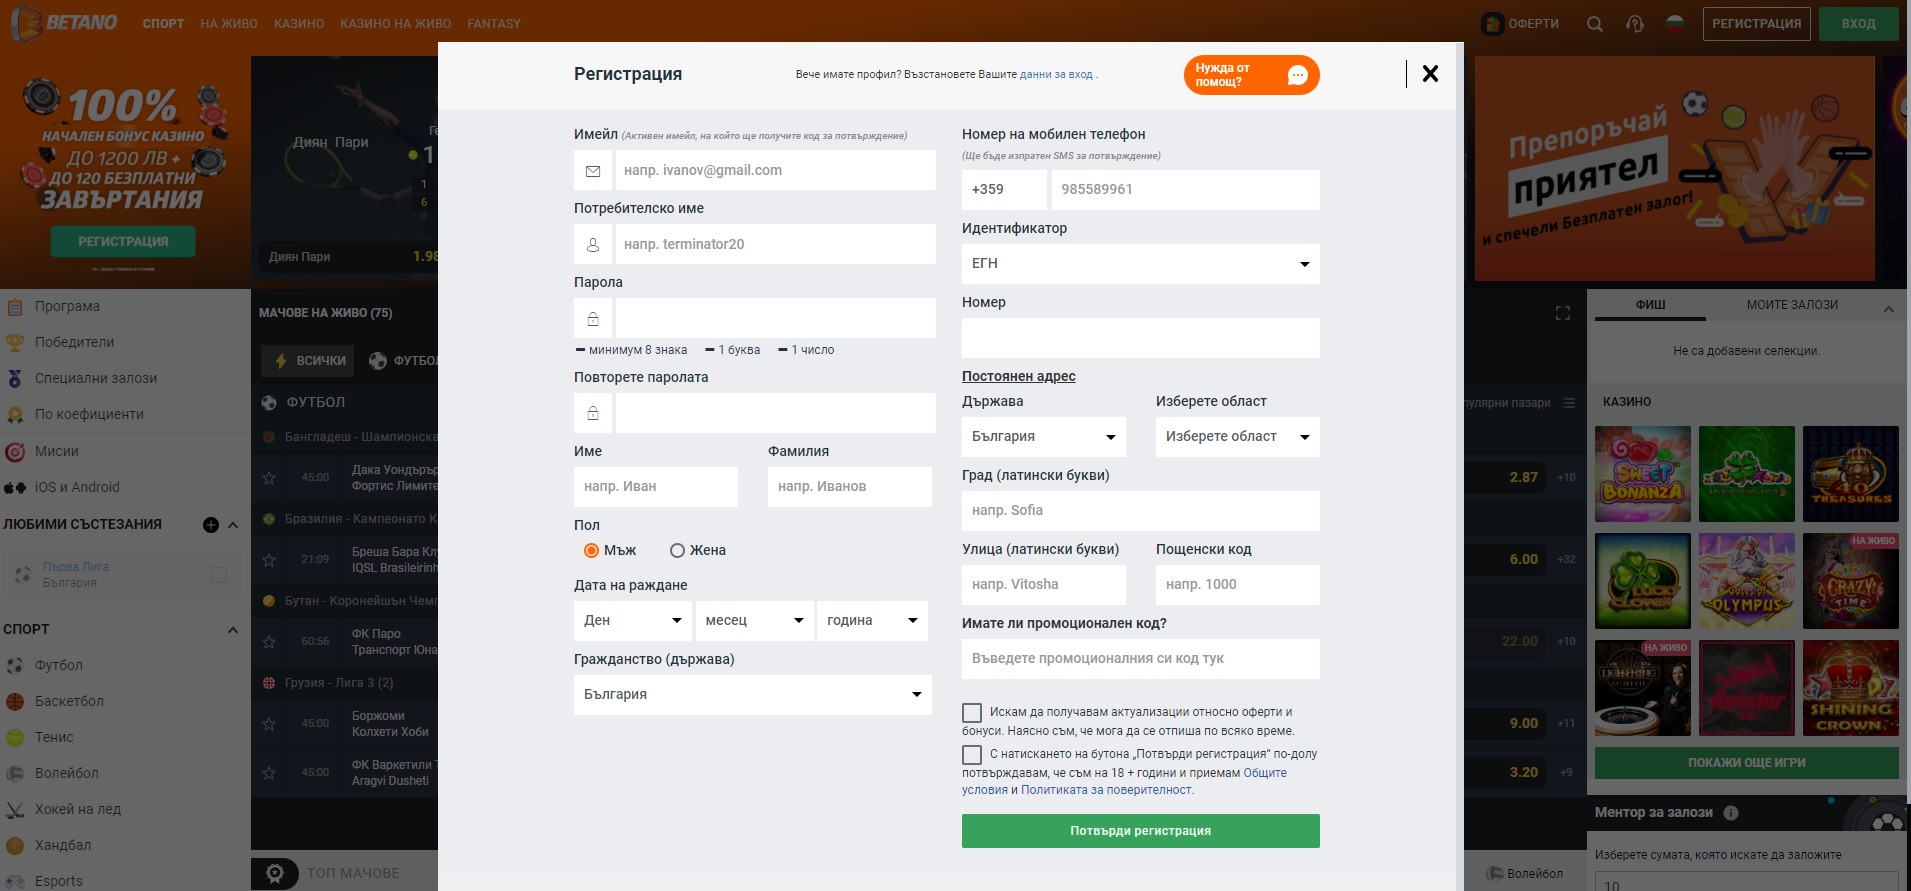Click the Bulgarian flag language icon
Image resolution: width=1911 pixels, height=891 pixels.
1675,22
